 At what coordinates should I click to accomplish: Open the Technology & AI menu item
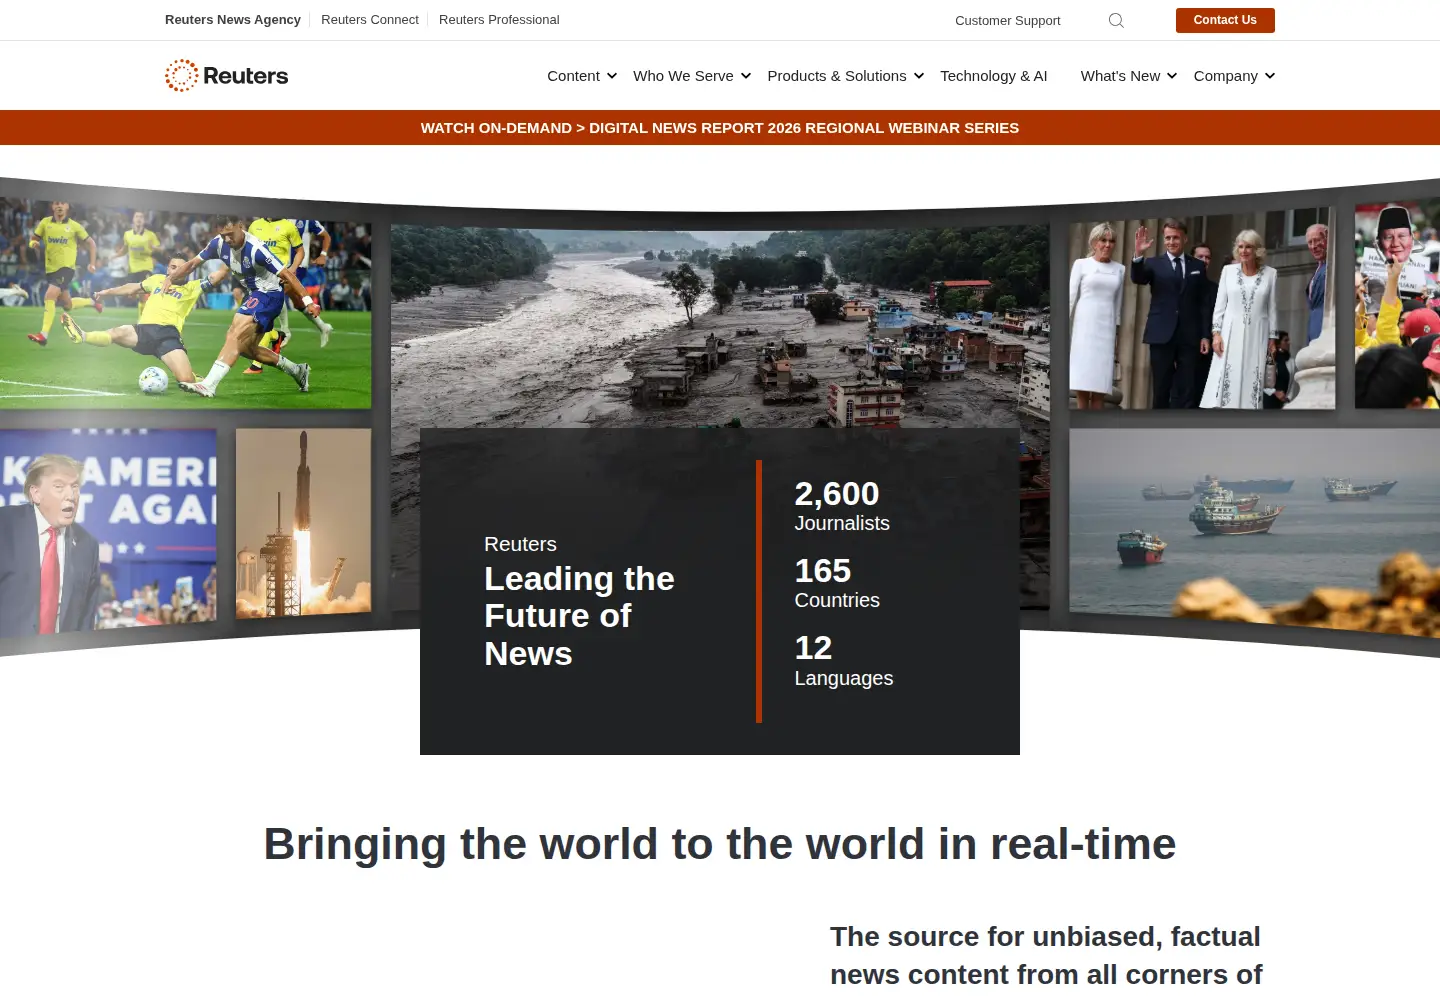[x=993, y=76]
